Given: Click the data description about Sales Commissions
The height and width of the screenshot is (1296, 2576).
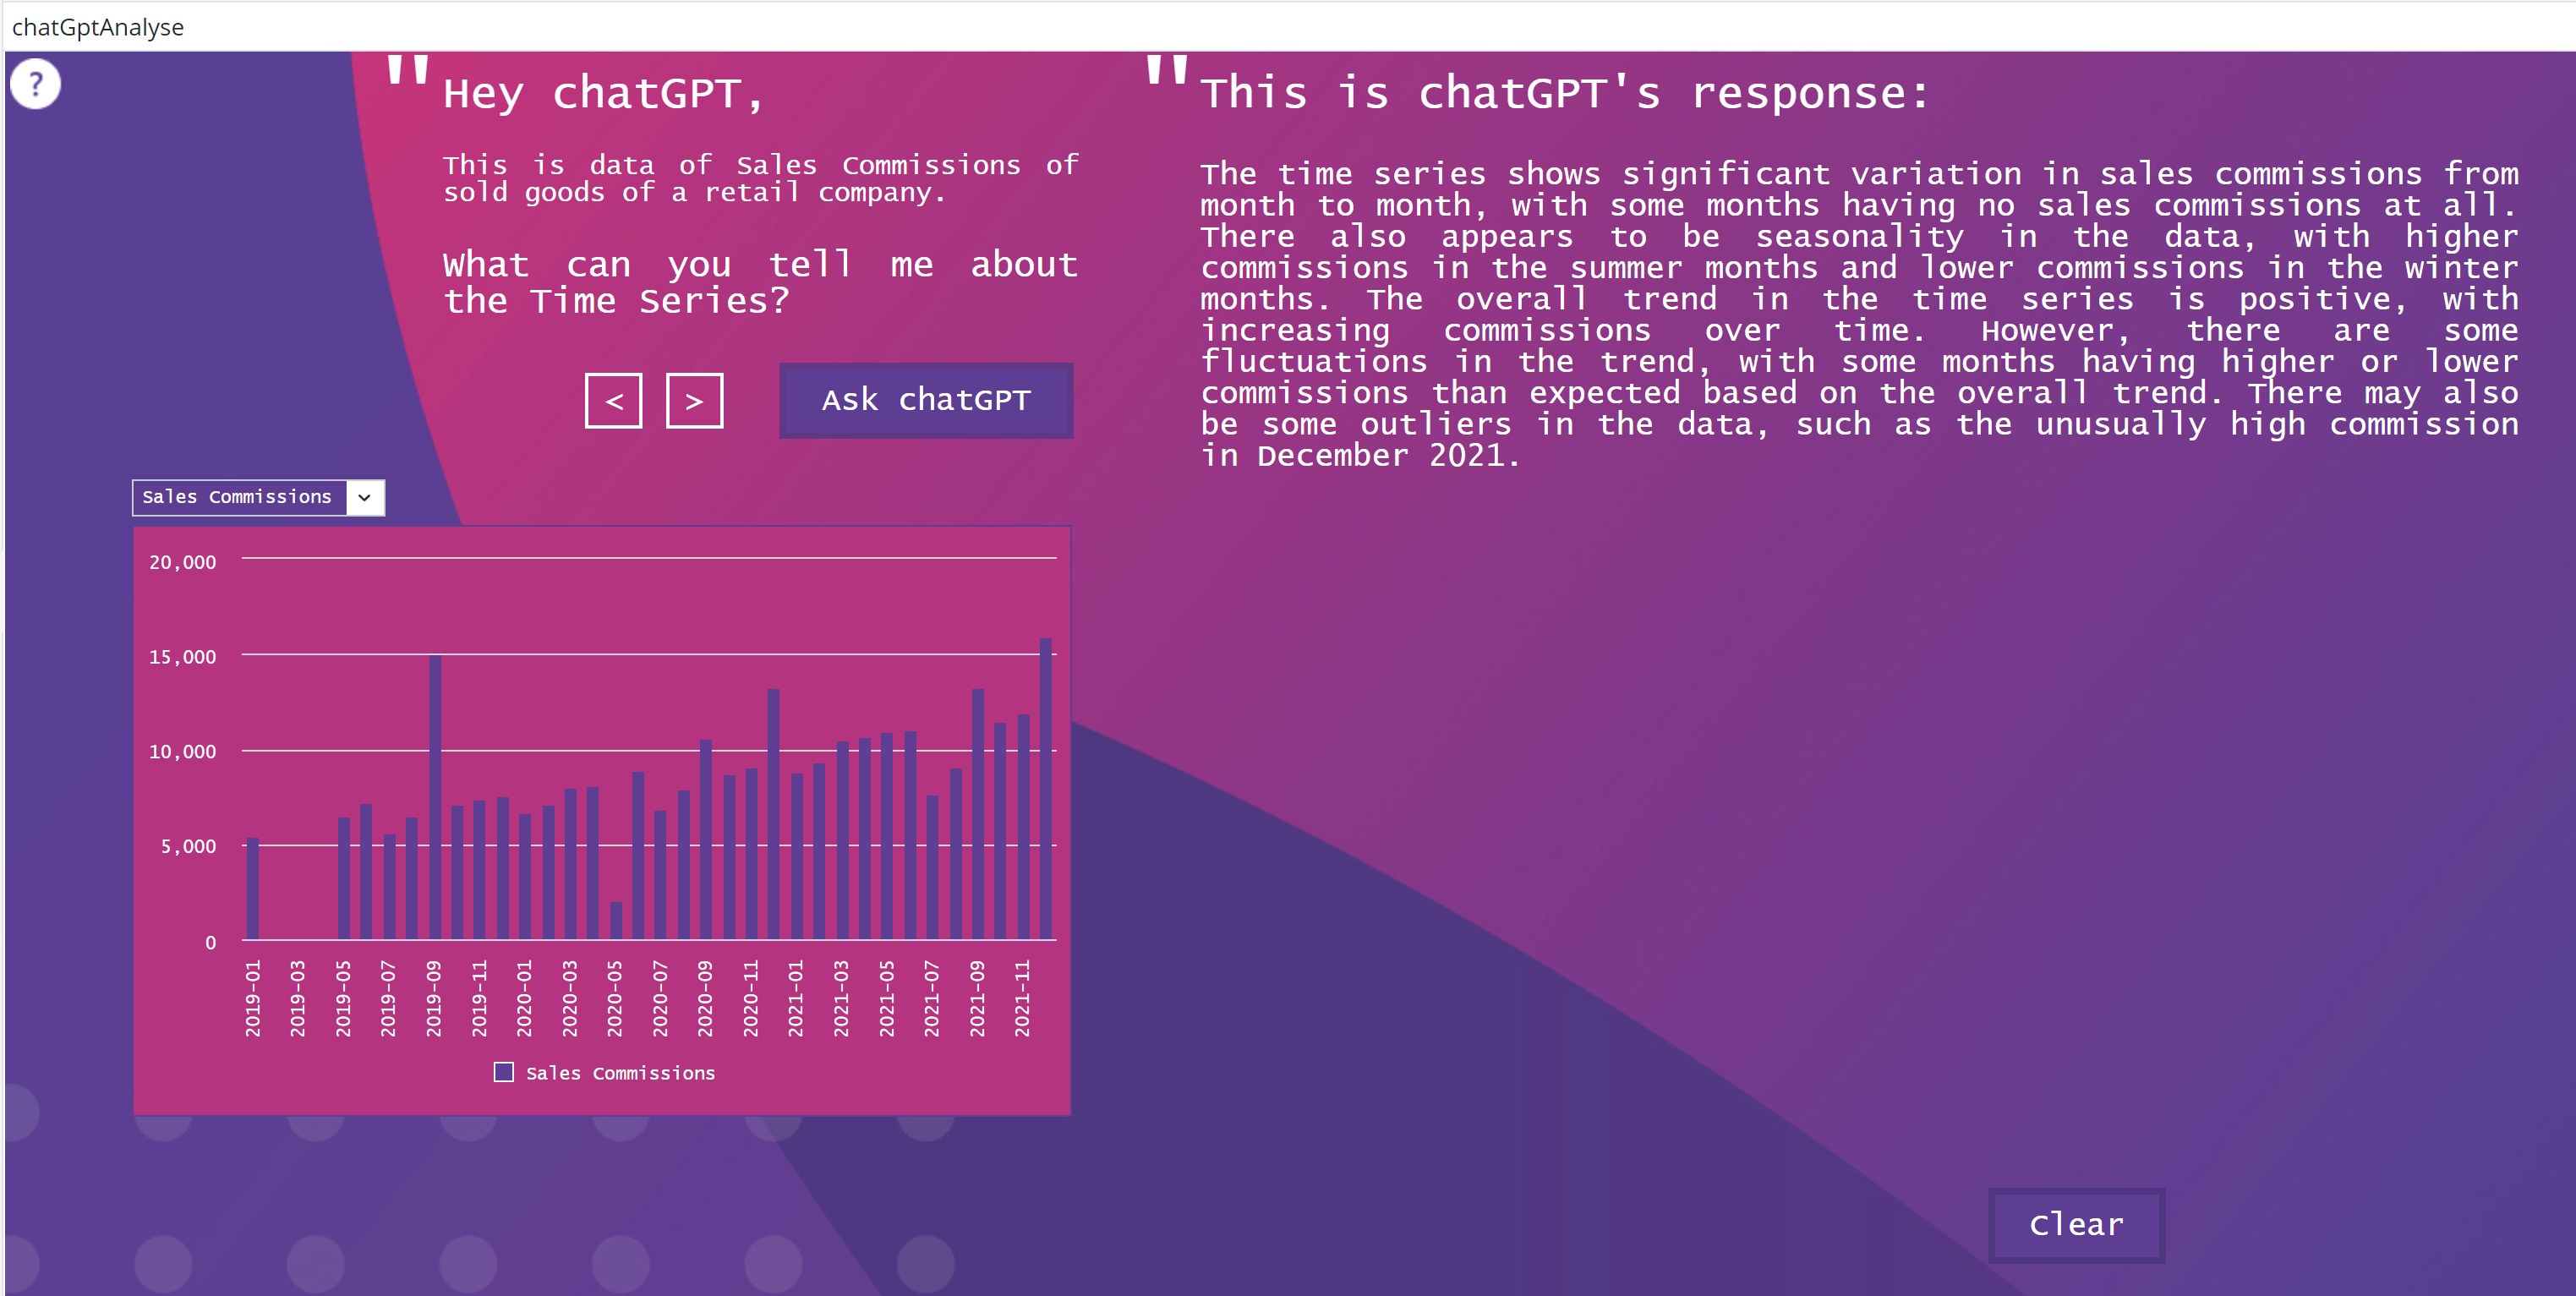Looking at the screenshot, I should coord(760,178).
